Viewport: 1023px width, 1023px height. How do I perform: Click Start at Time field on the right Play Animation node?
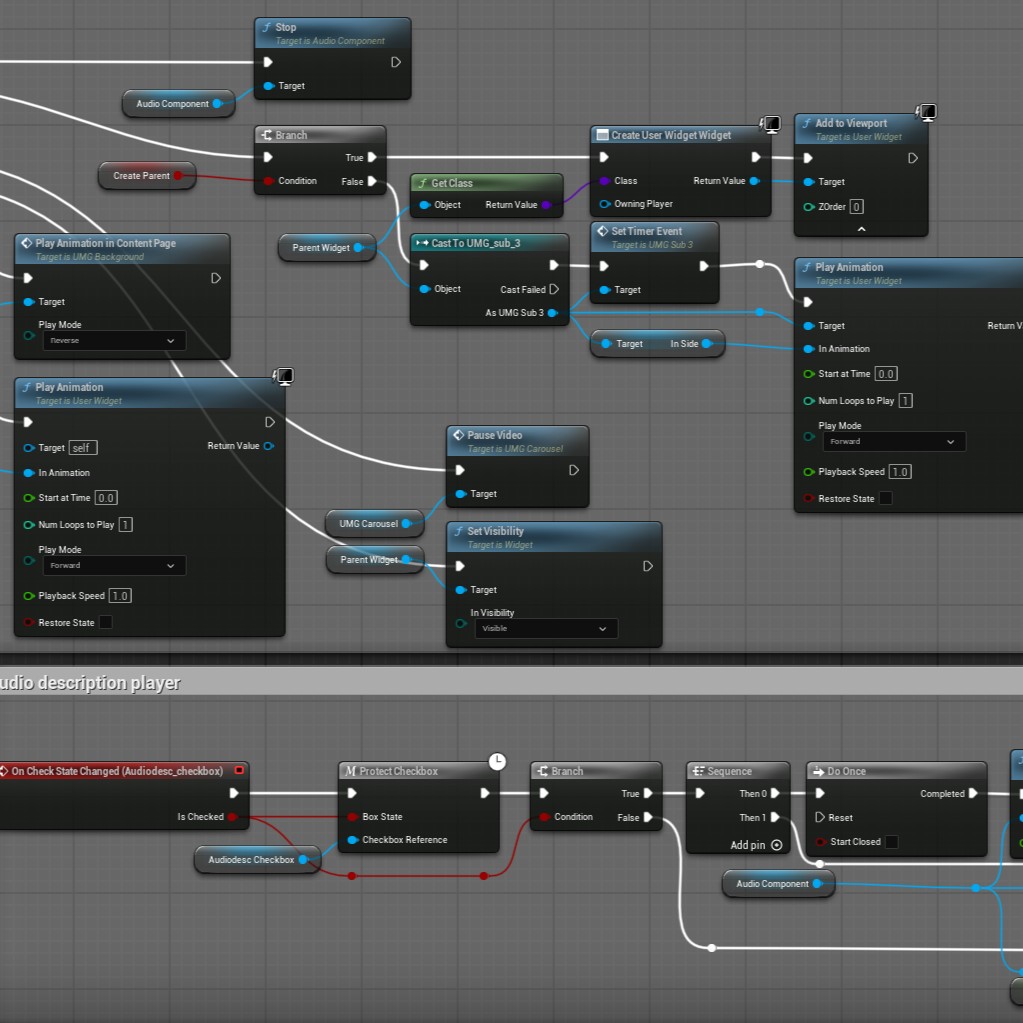point(886,374)
